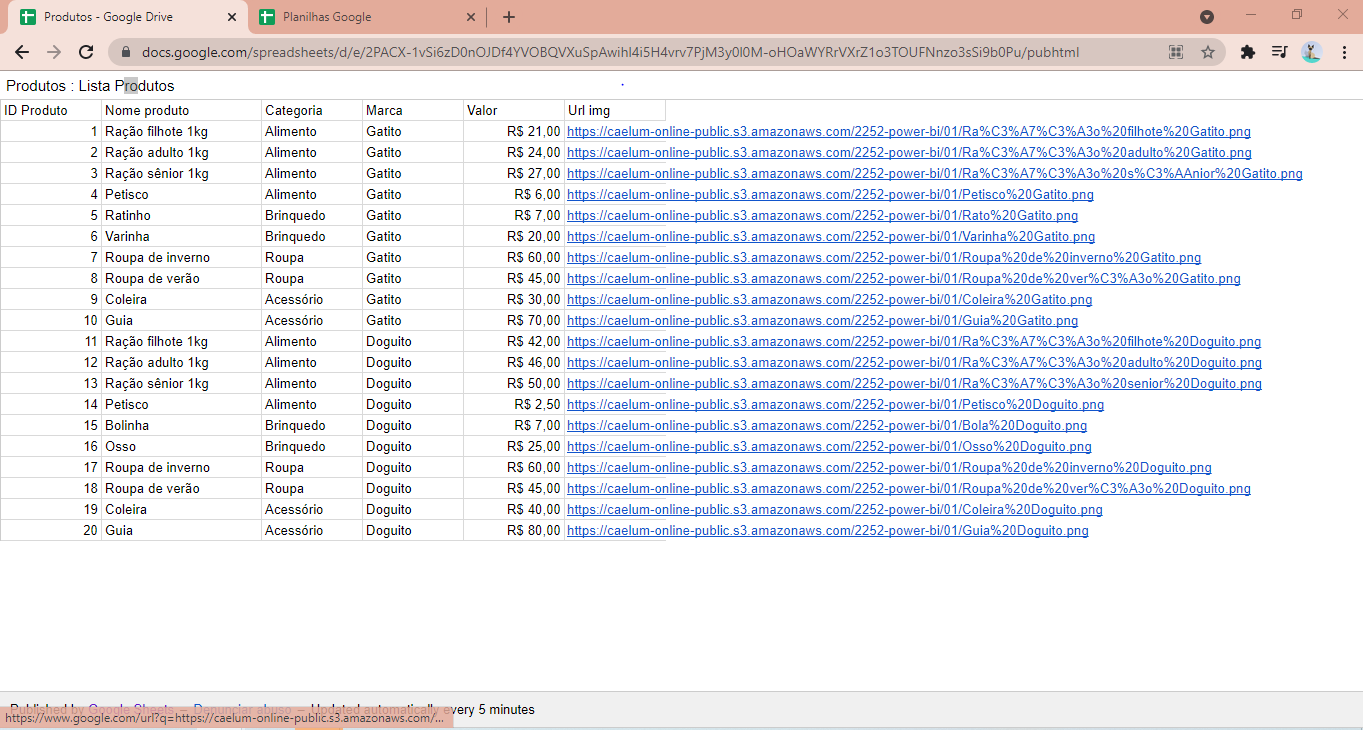Screen dimensions: 1363x730
Task: Open the Bola Doguito image link
Action: pos(827,425)
